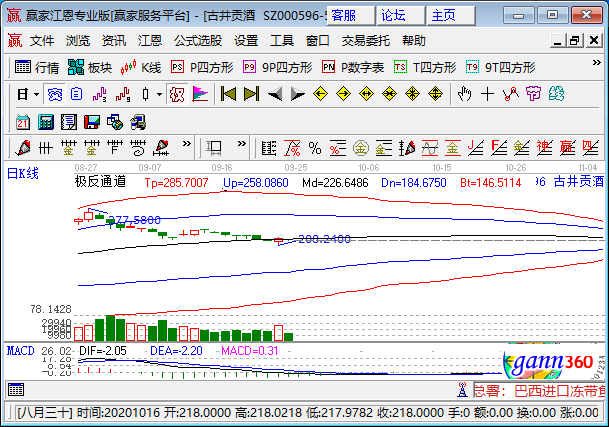The height and width of the screenshot is (427, 609).
Task: Click the floppy disk save icon
Action: 92,122
